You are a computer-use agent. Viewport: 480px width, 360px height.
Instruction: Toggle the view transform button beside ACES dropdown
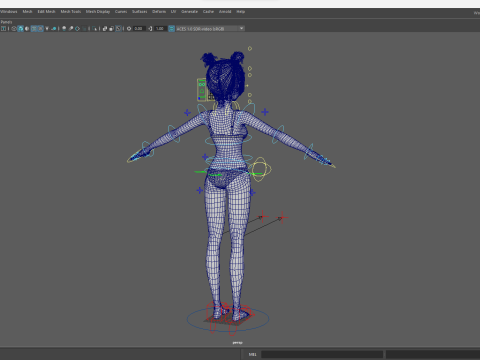[x=171, y=29]
